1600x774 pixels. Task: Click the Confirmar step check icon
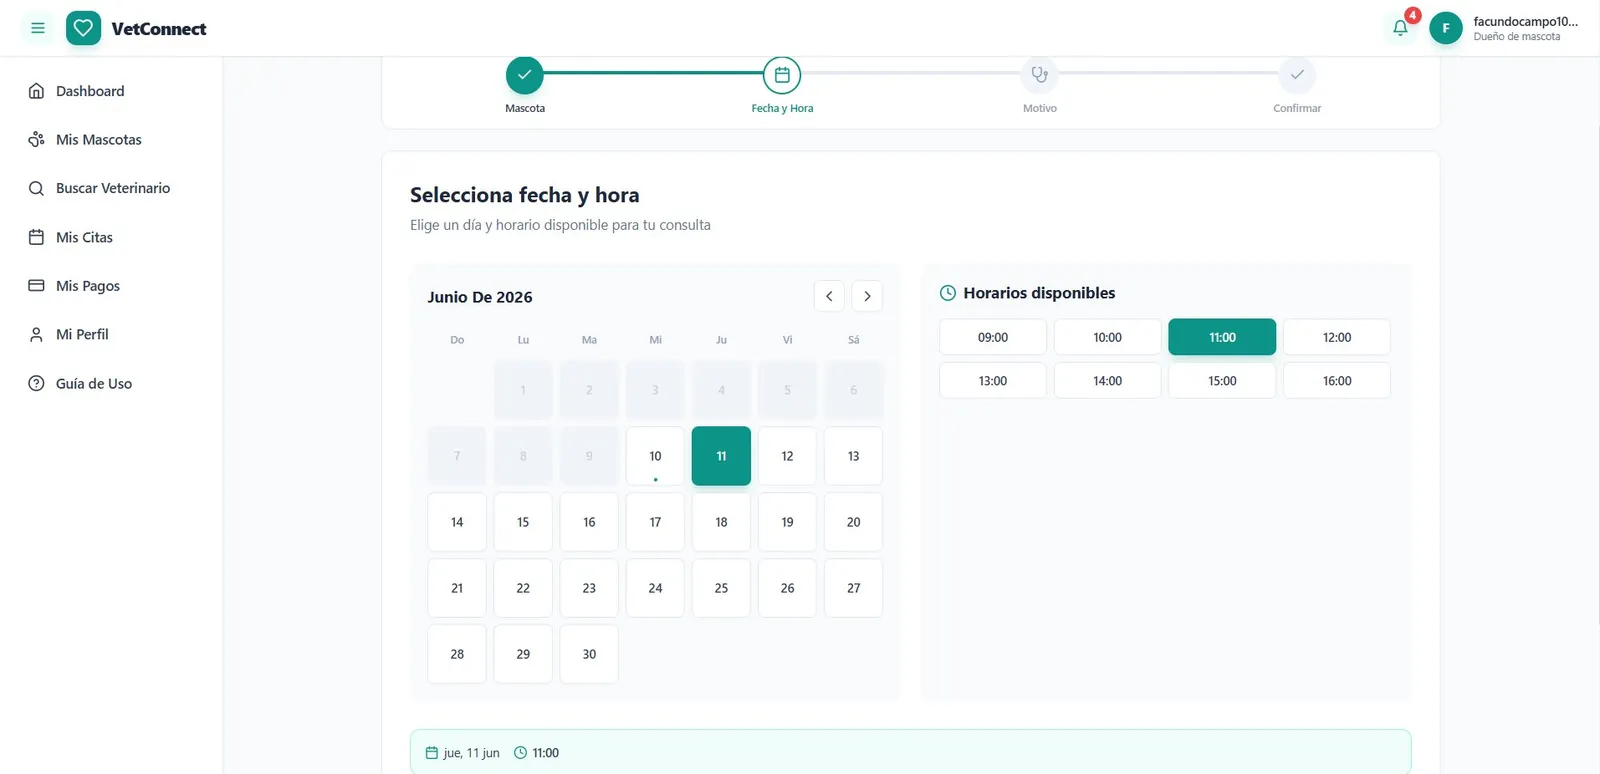coord(1297,75)
